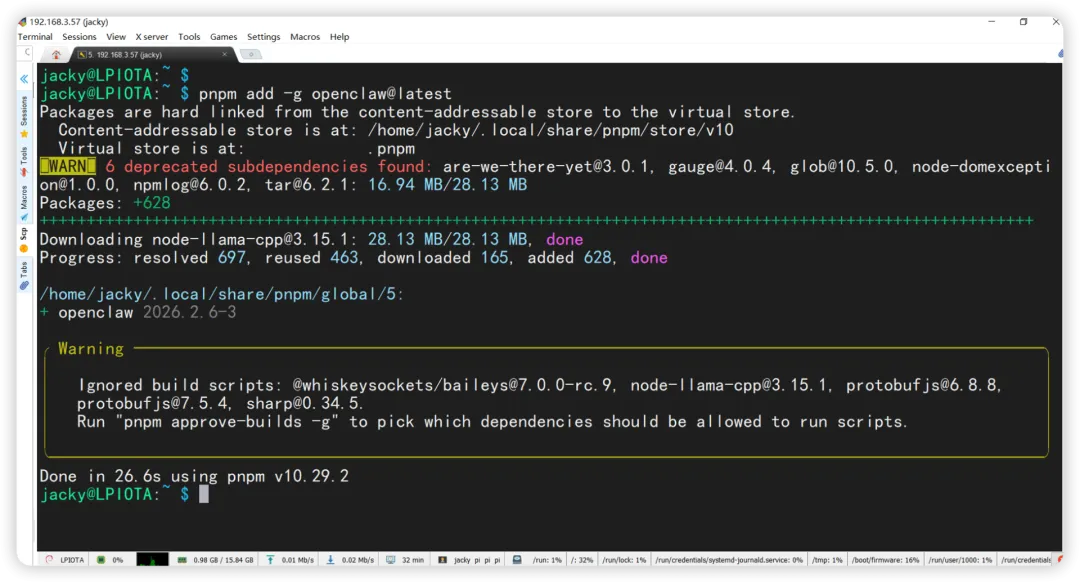Click the openclaw 2026.2.6-3 version line
Image resolution: width=1080 pixels, height=582 pixels.
pyautogui.click(x=138, y=312)
